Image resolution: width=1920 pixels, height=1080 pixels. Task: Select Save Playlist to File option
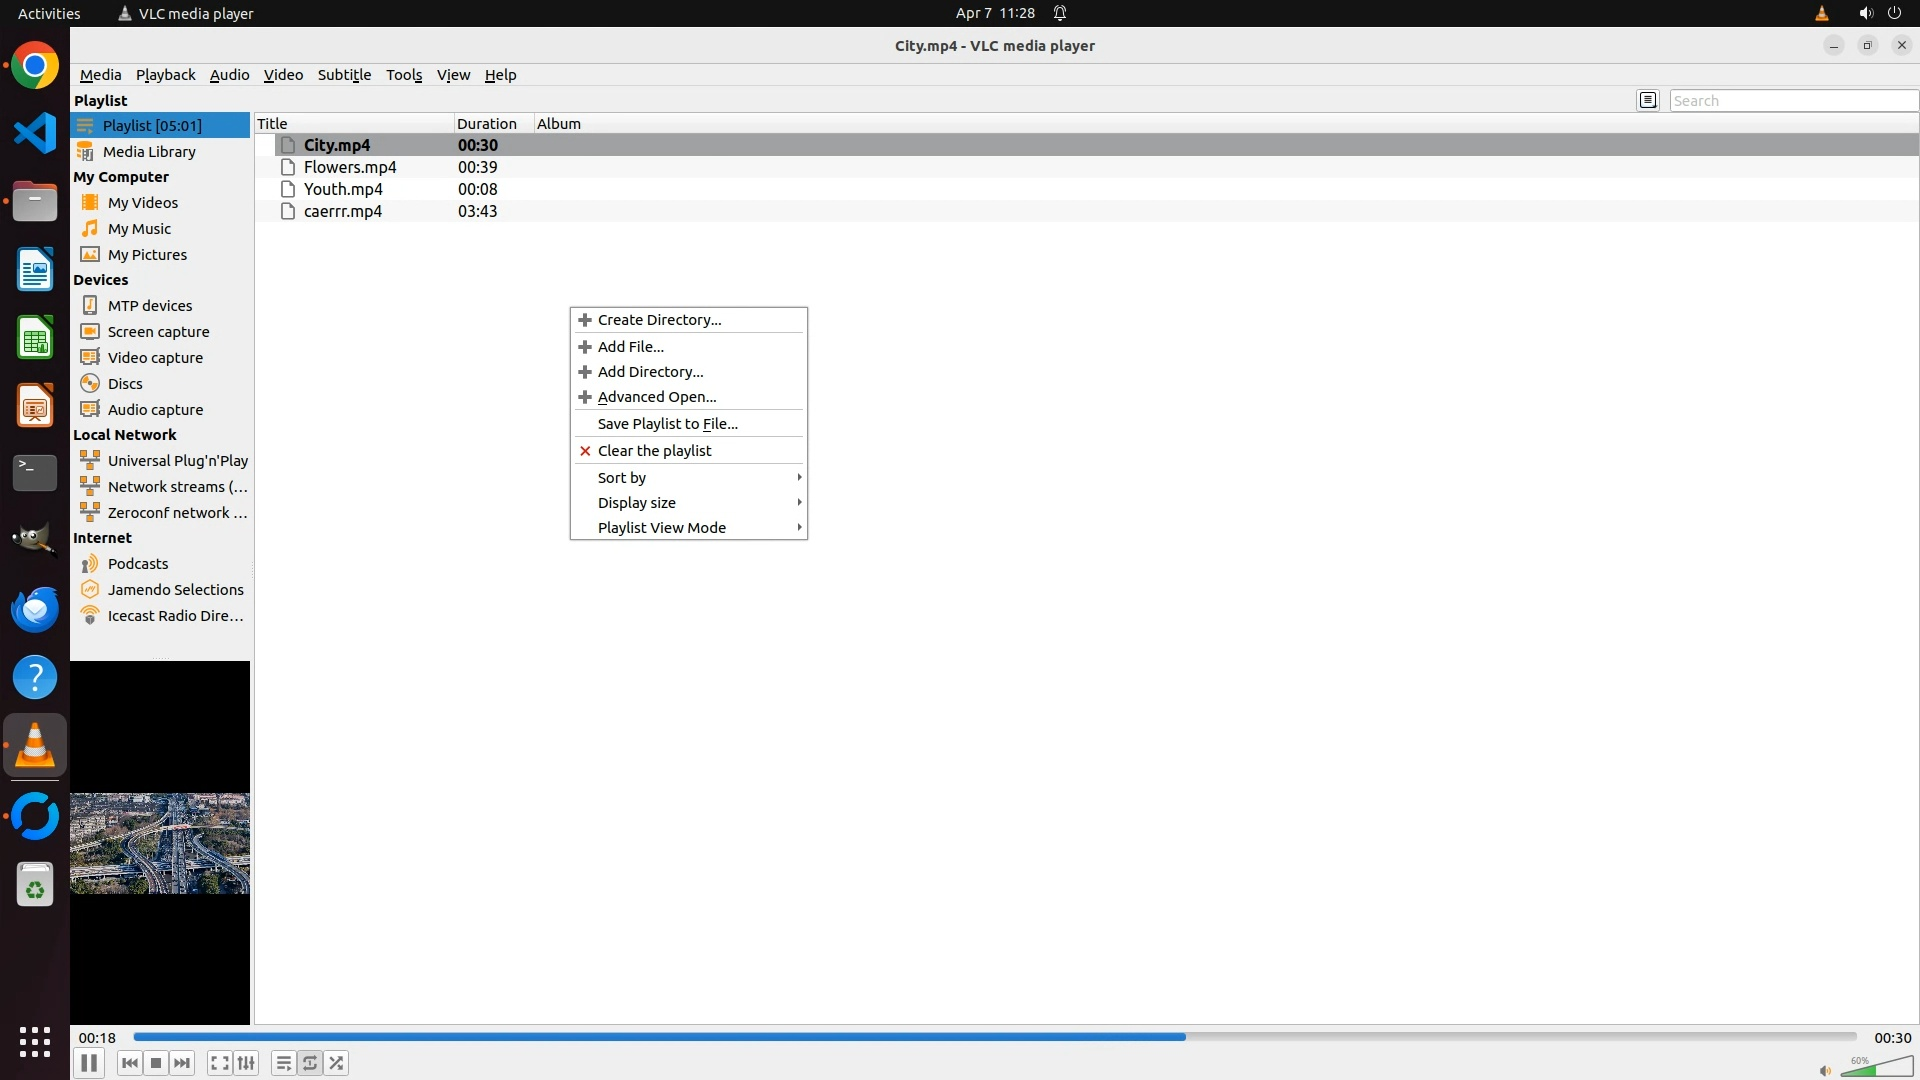[x=667, y=424]
